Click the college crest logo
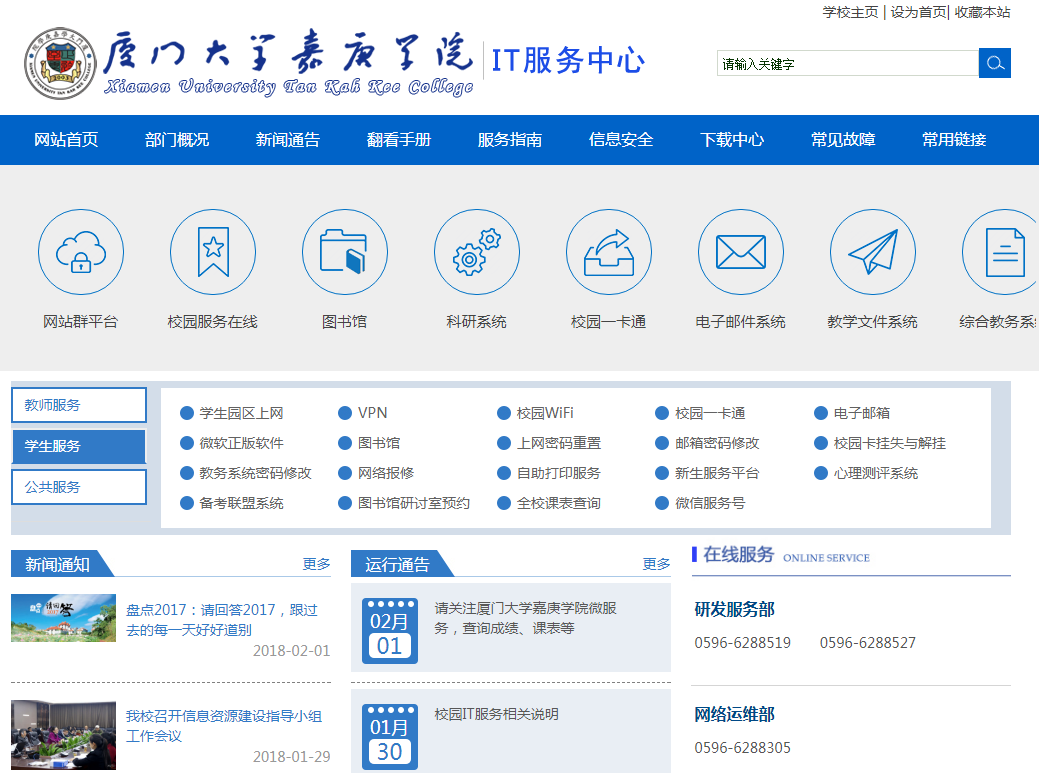This screenshot has height=773, width=1039. click(60, 64)
